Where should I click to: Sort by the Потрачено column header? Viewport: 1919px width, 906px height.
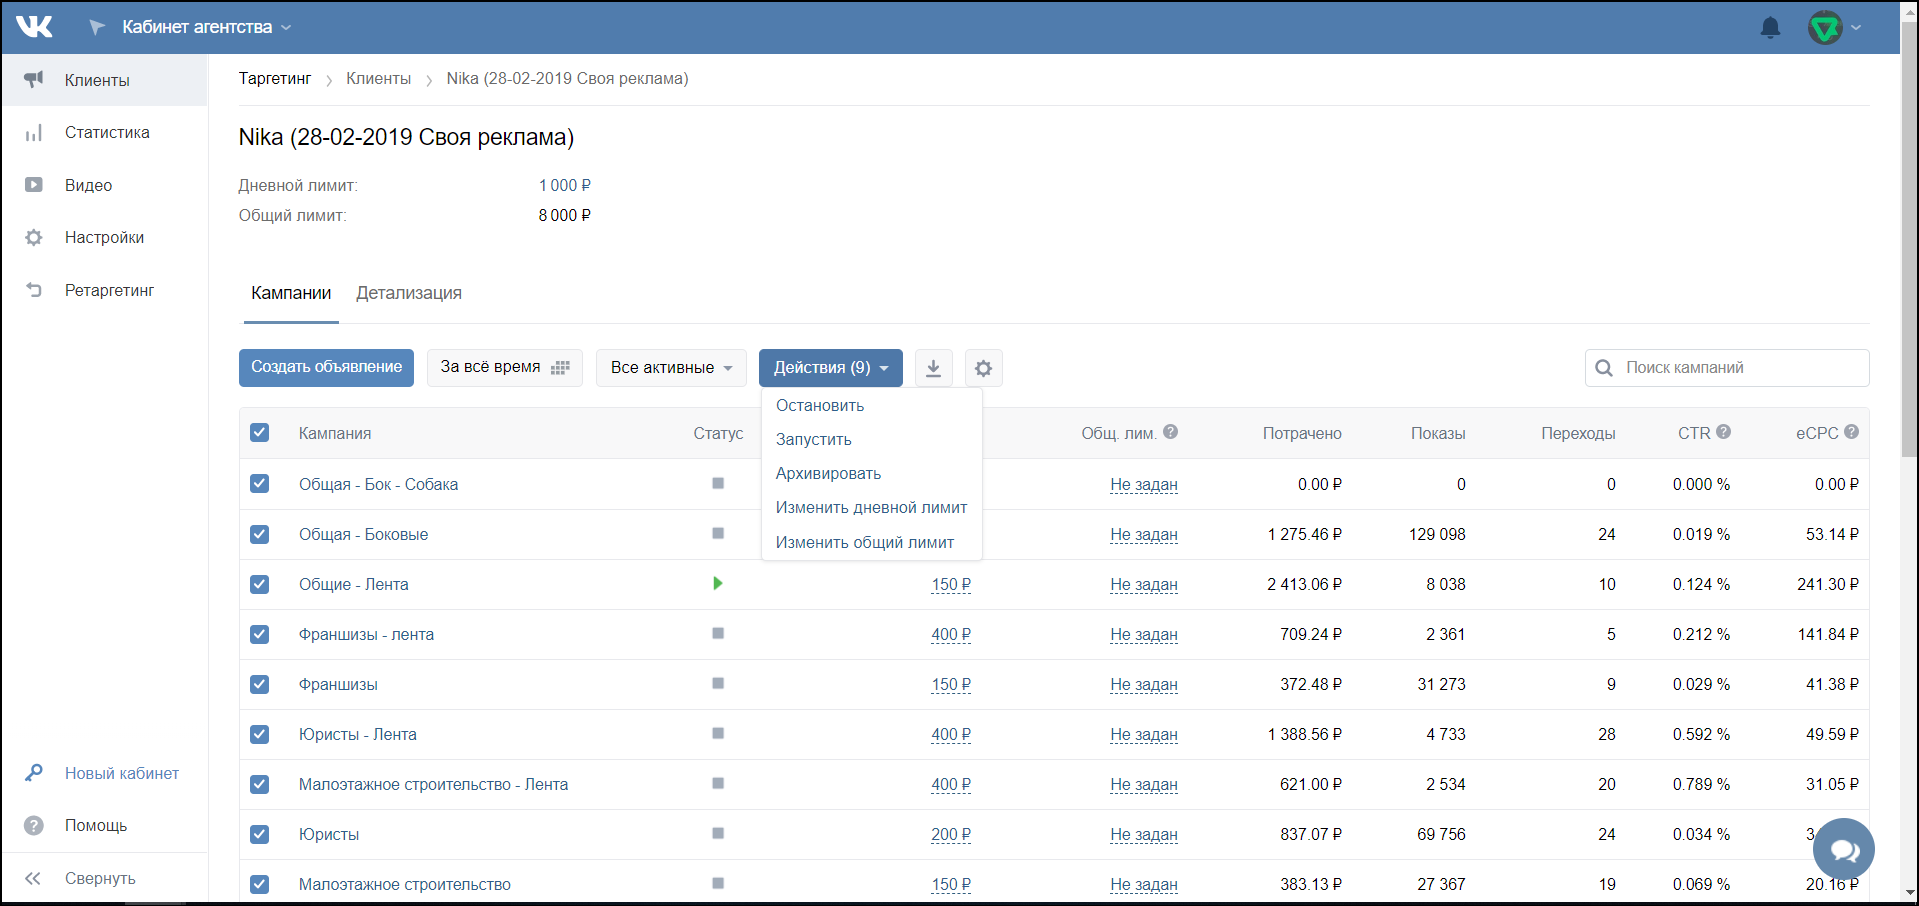pos(1302,433)
